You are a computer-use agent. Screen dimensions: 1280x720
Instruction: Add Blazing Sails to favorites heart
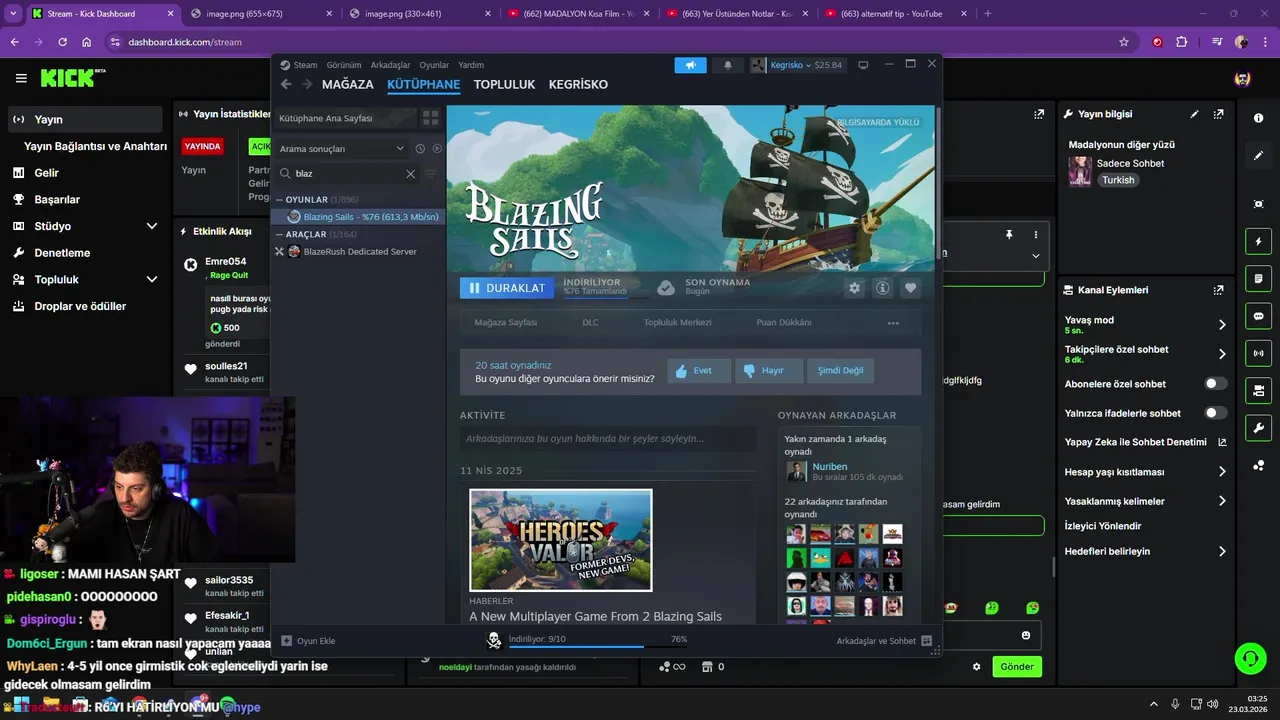point(910,288)
